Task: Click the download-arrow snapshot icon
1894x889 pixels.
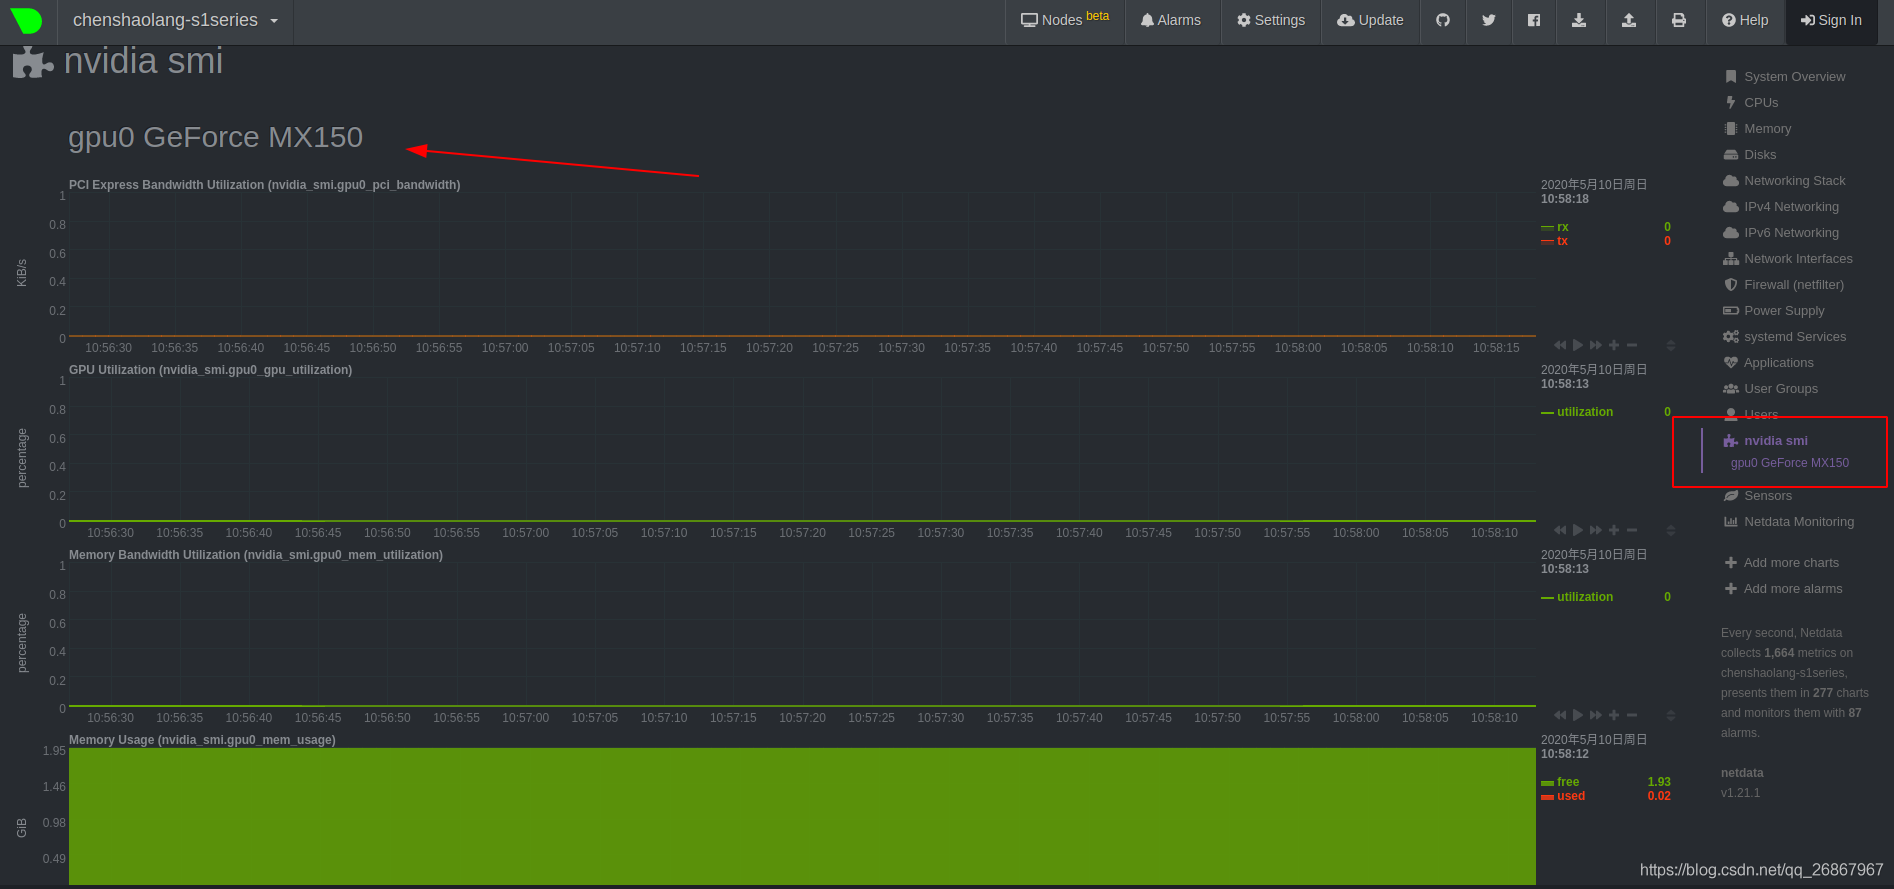Action: click(1579, 20)
